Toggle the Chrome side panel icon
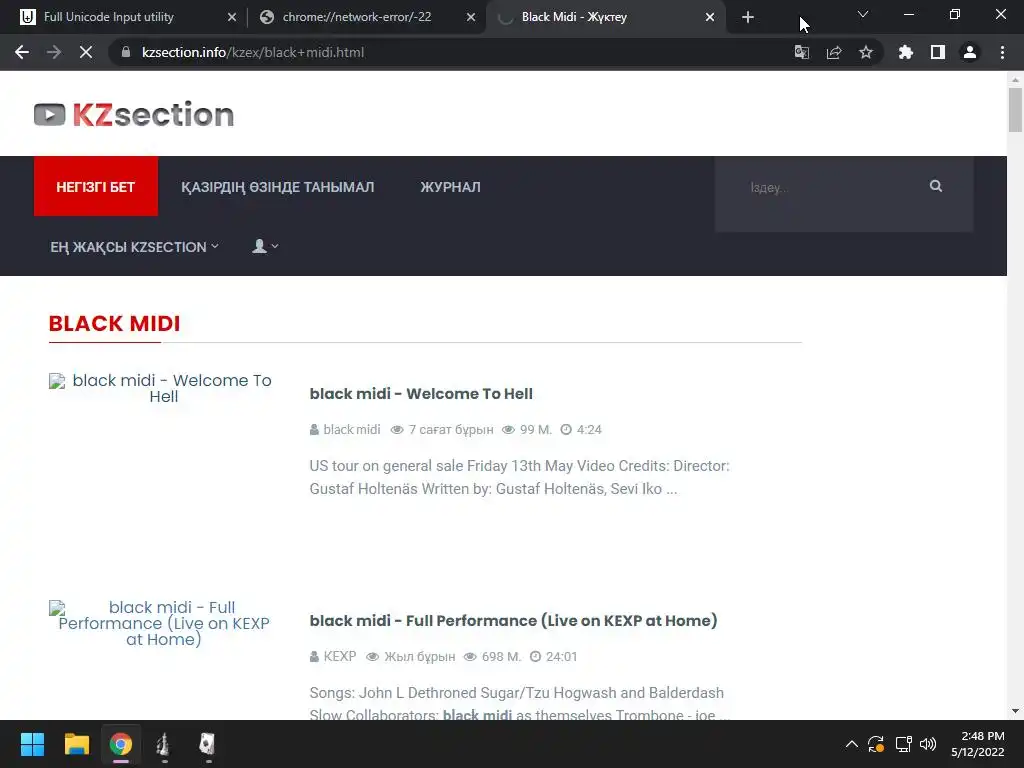Viewport: 1024px width, 768px height. pos(938,52)
